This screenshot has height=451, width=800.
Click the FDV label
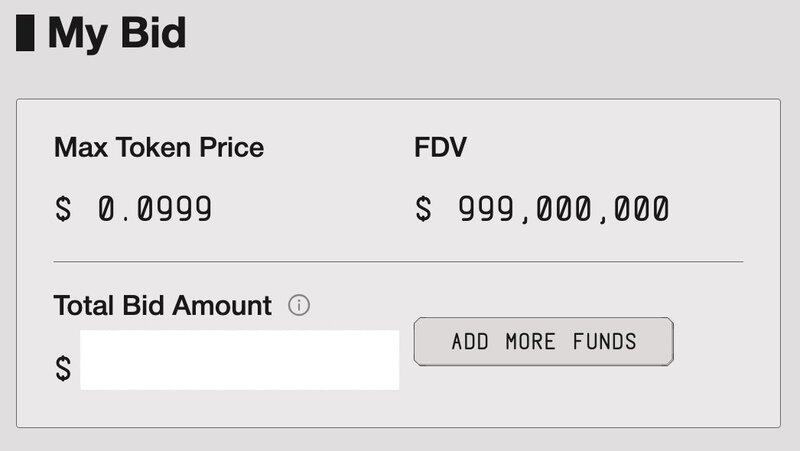pyautogui.click(x=440, y=149)
